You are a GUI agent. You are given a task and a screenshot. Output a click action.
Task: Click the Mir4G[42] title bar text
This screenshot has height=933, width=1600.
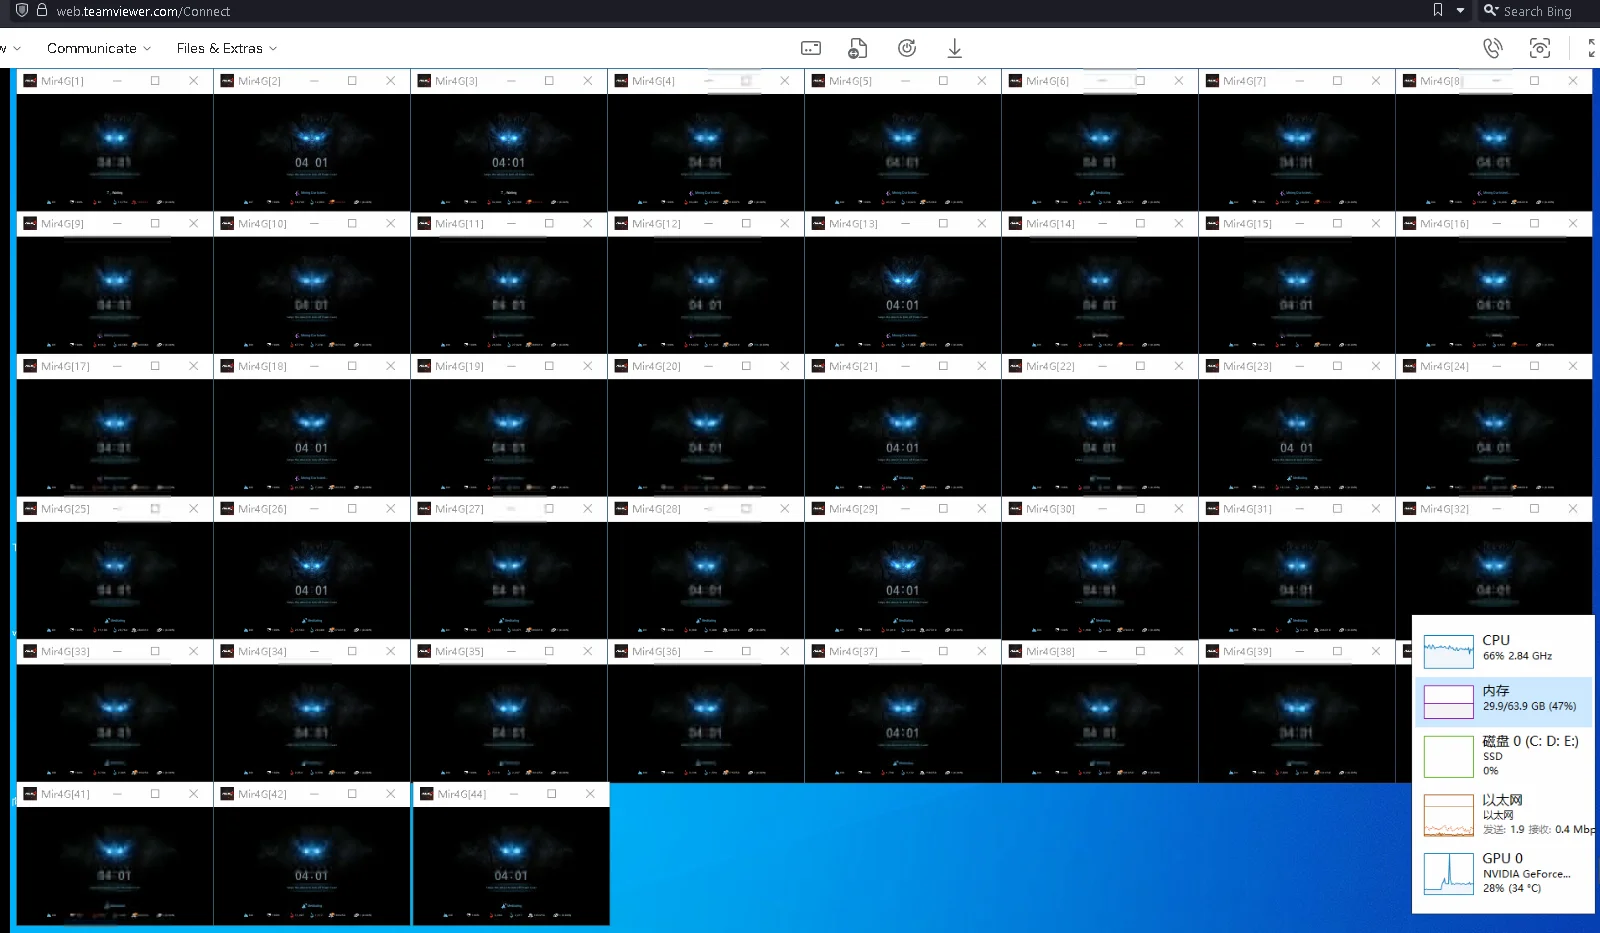coord(262,795)
